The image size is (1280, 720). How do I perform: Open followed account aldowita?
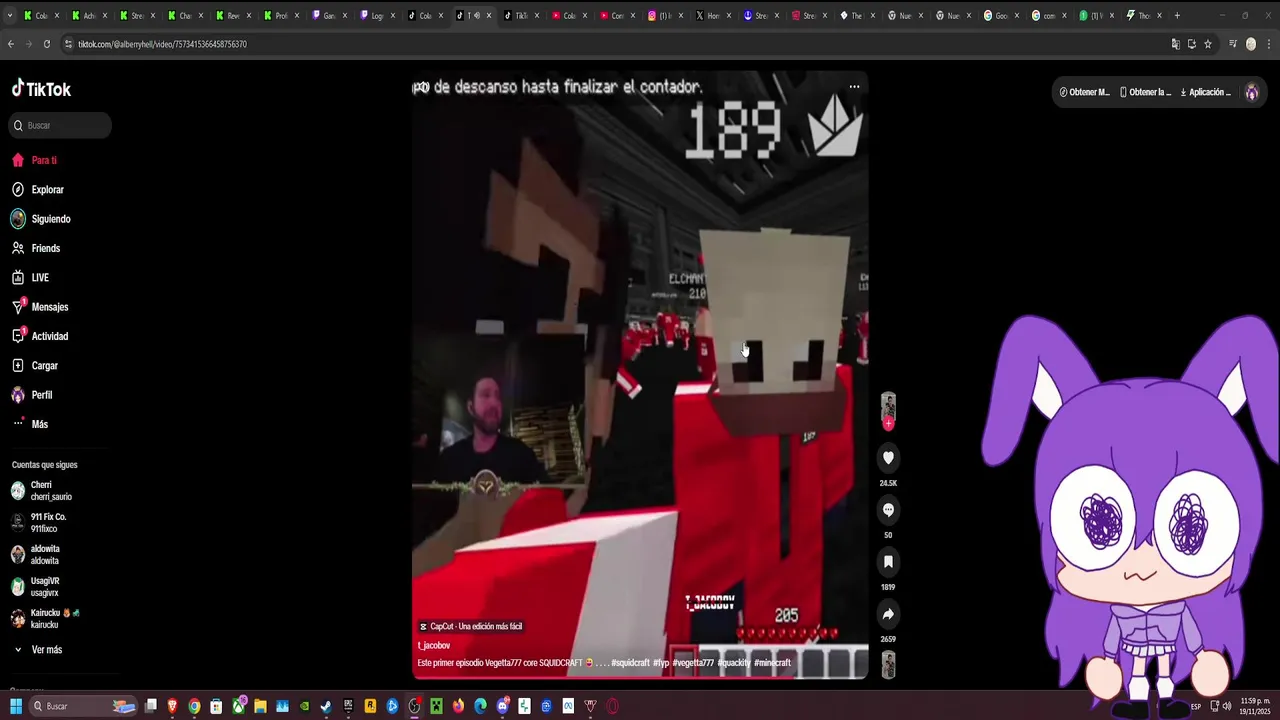[x=36, y=555]
